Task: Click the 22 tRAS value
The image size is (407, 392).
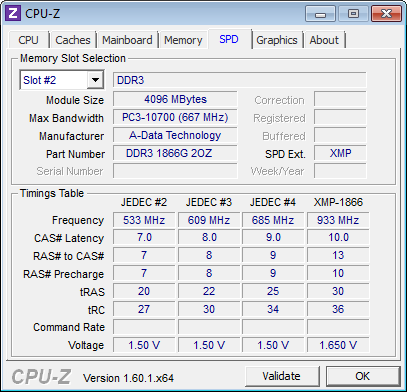Action: tap(209, 291)
